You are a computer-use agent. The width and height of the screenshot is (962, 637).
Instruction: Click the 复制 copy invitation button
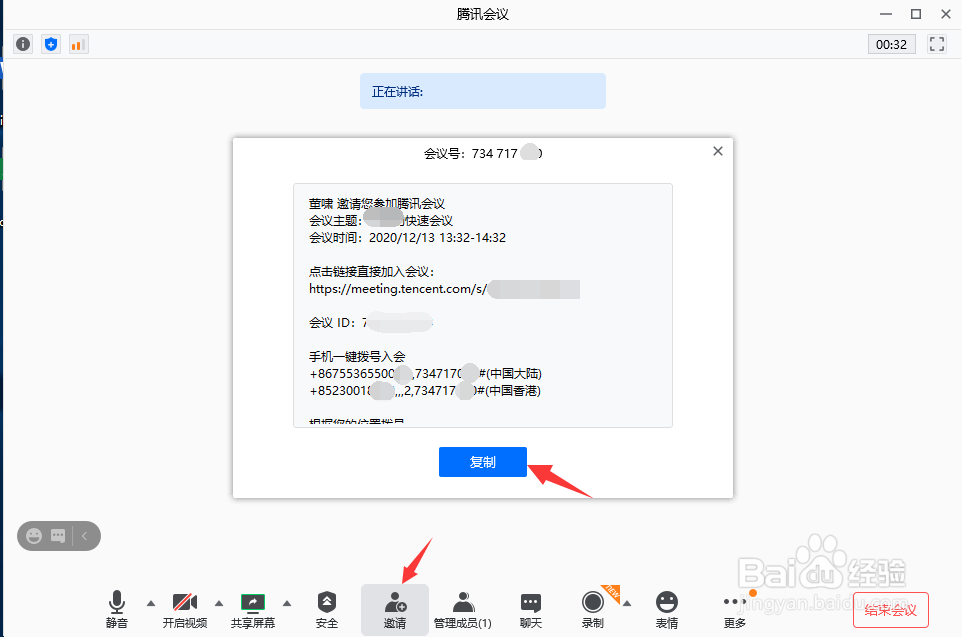point(483,461)
